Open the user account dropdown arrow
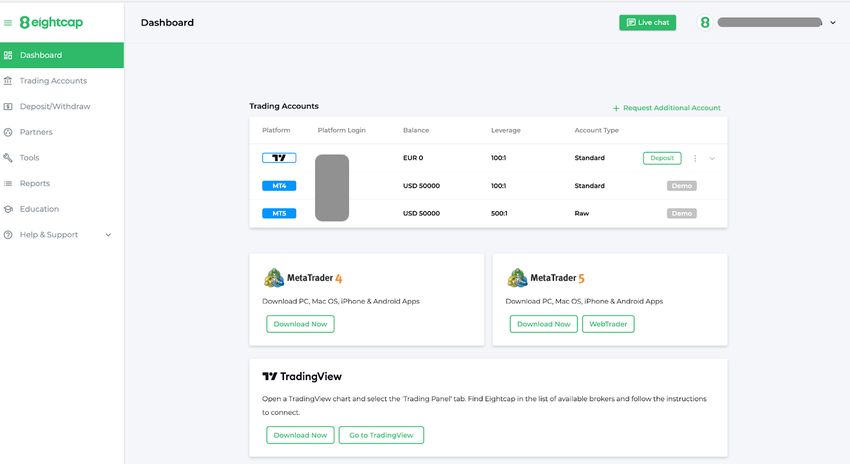This screenshot has height=464, width=850. [x=833, y=23]
